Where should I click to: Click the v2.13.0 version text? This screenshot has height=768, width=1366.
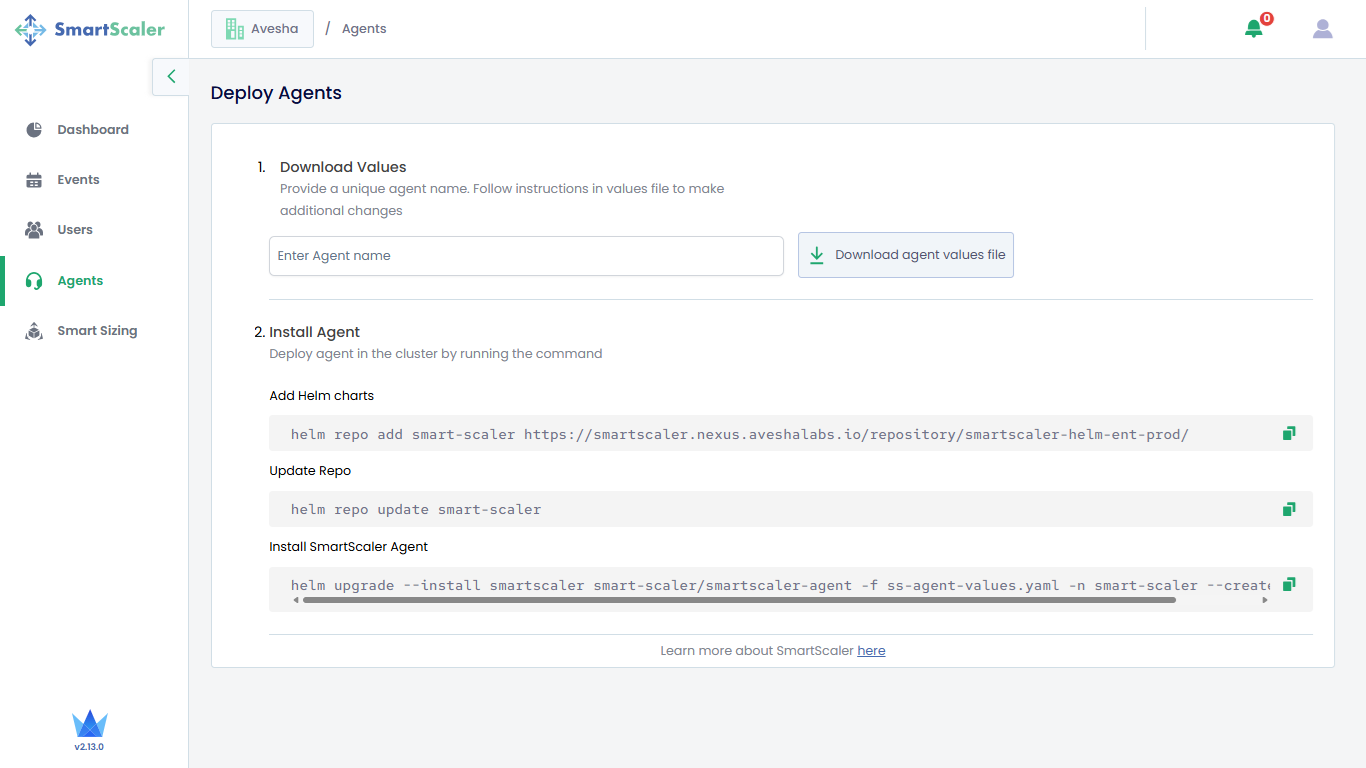89,747
